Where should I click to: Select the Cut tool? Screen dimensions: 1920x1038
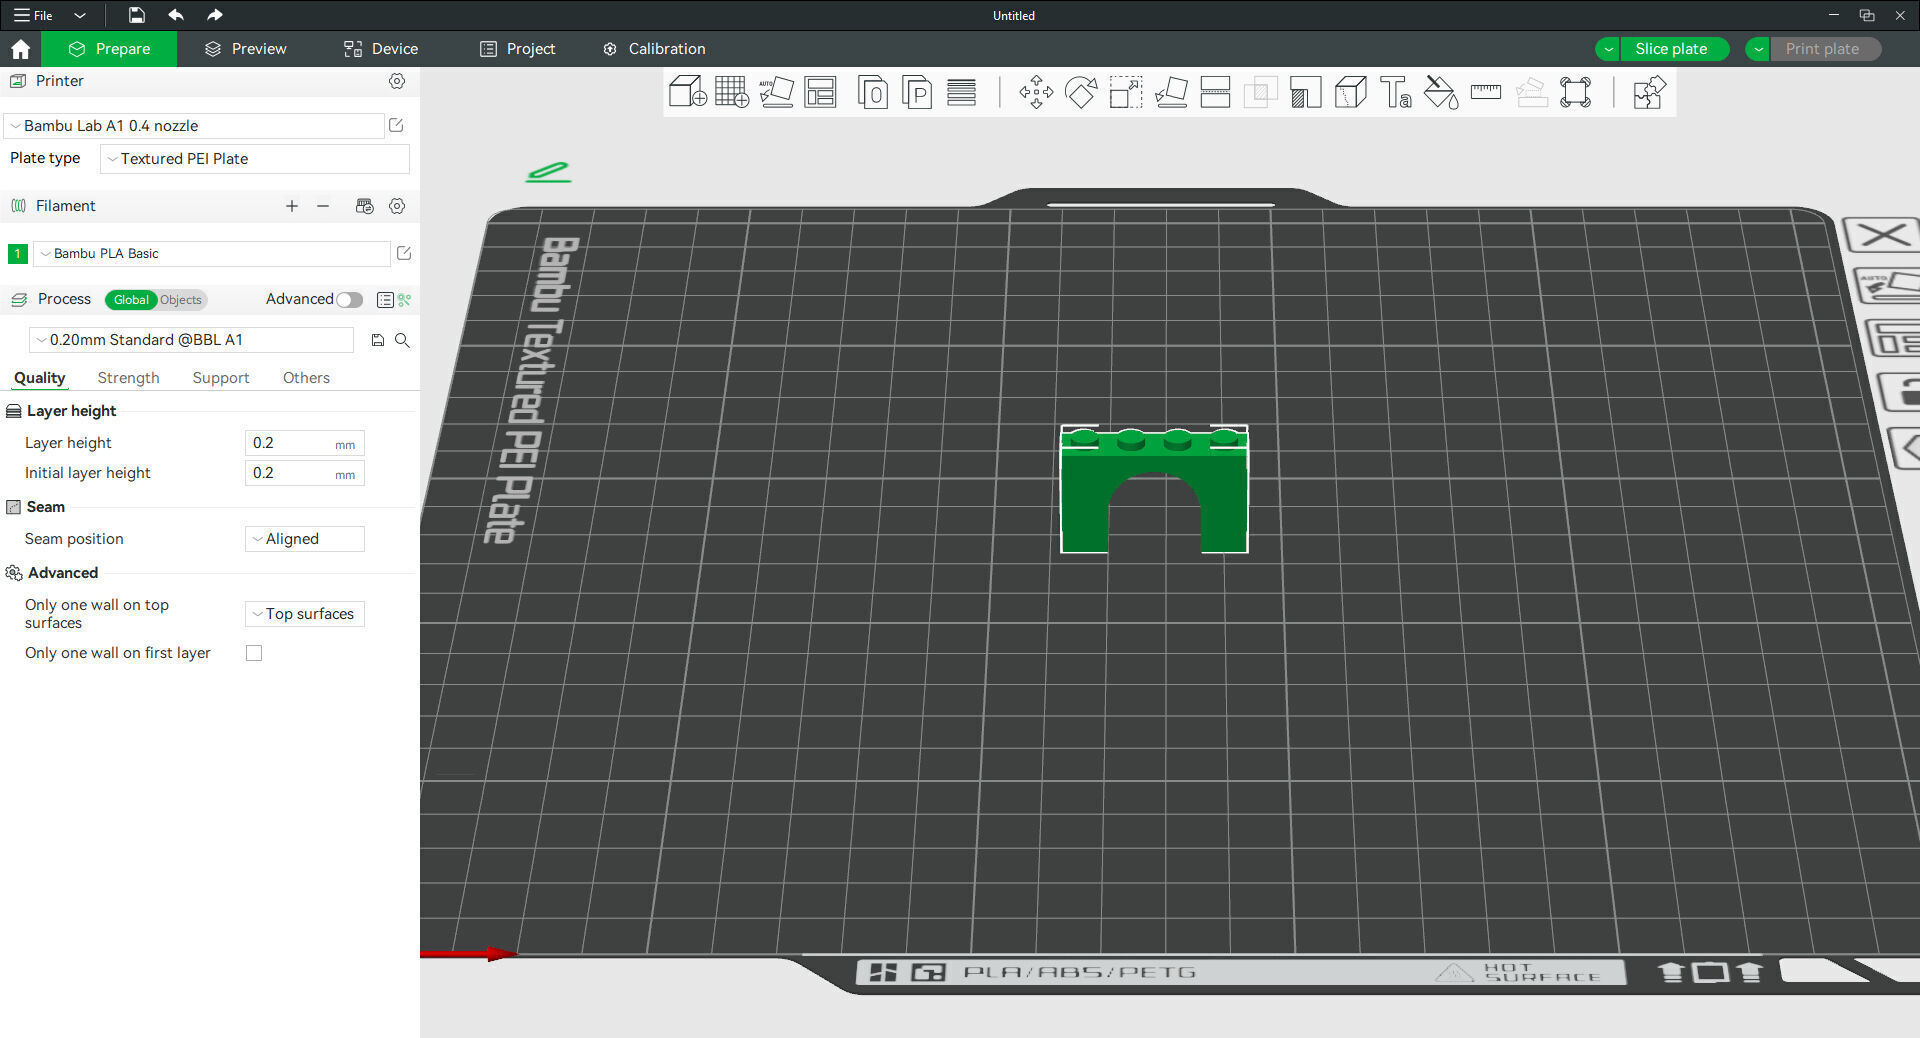pyautogui.click(x=1215, y=92)
